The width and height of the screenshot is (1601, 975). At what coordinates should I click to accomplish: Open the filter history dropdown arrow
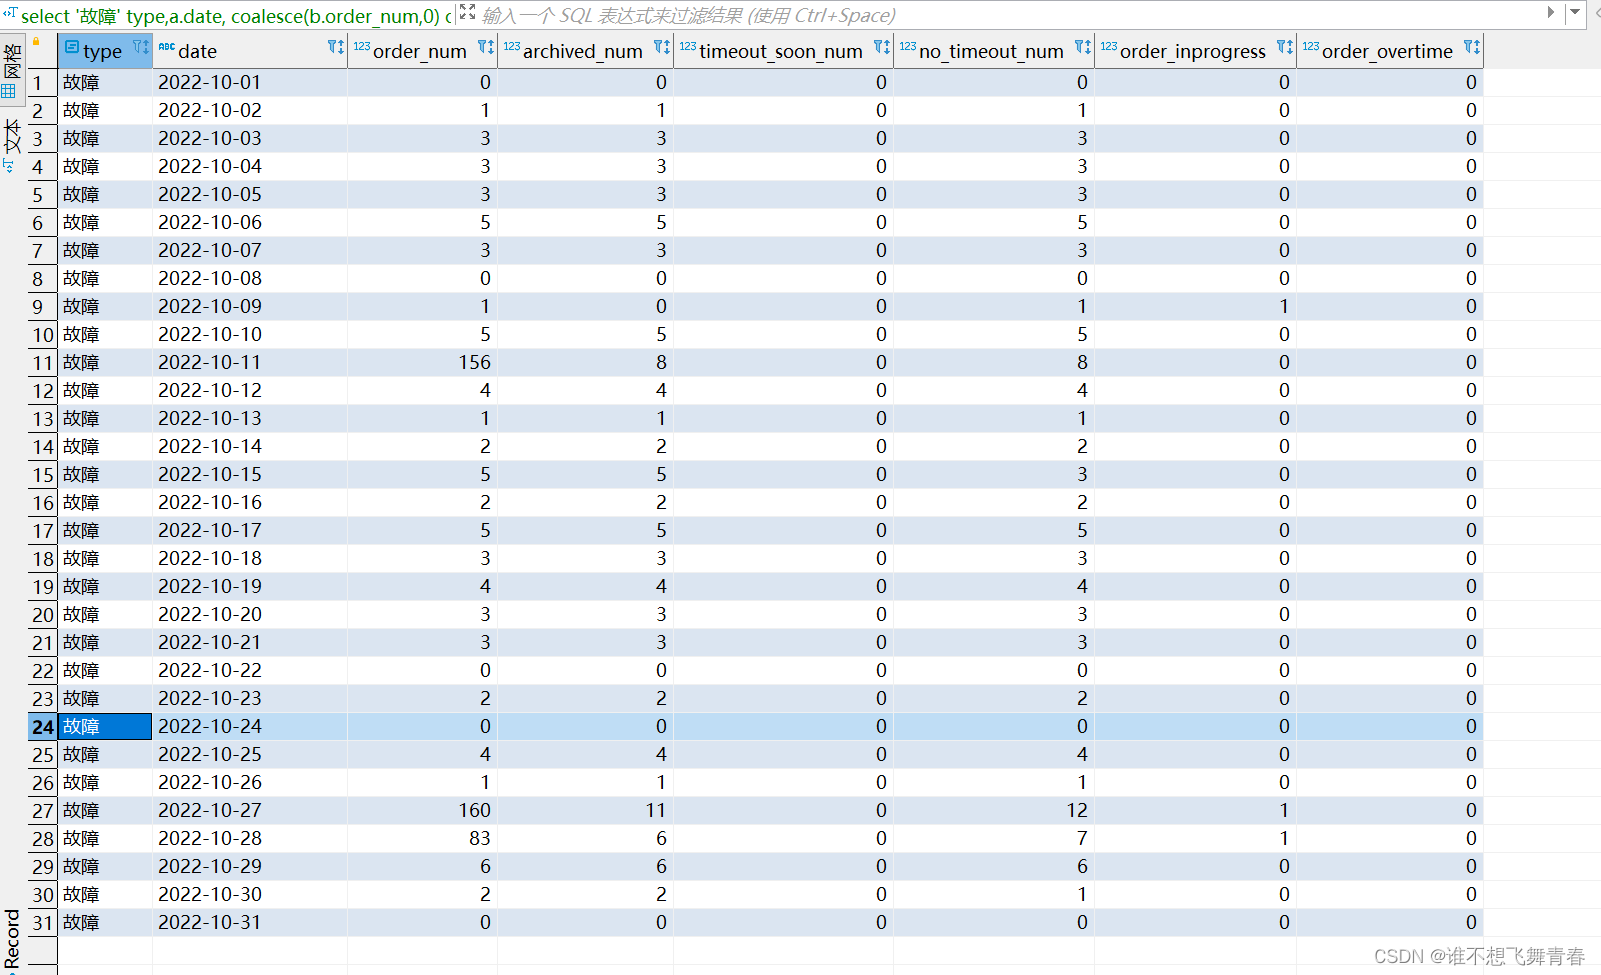click(1574, 13)
